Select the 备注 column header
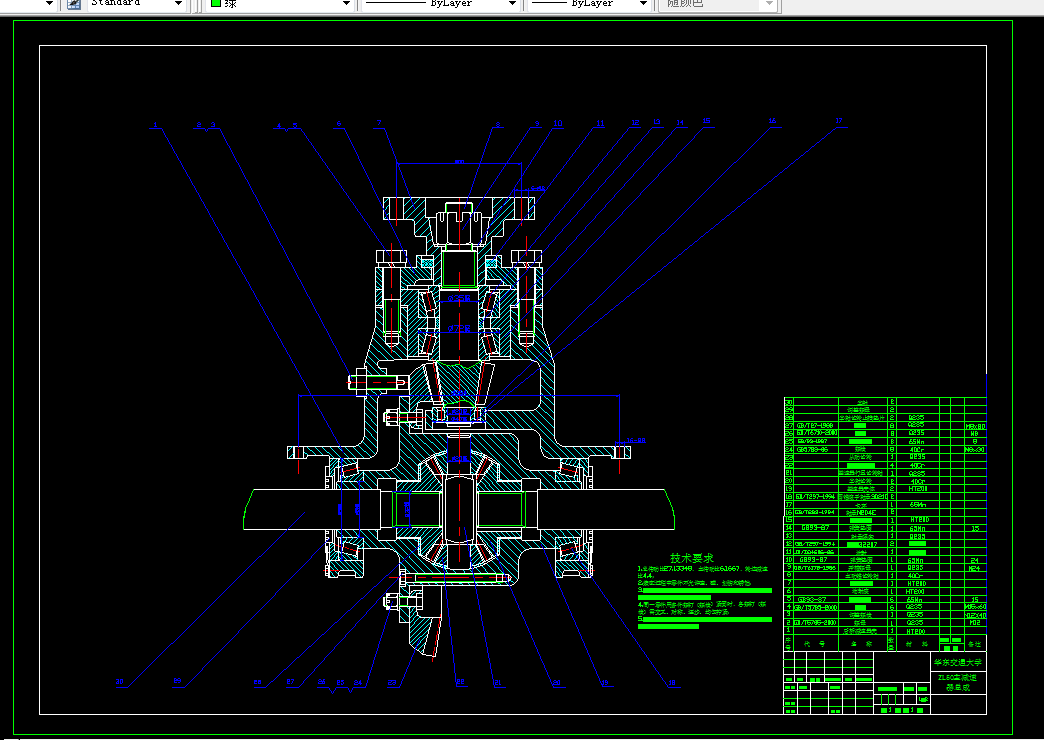The image size is (1044, 740). (975, 643)
